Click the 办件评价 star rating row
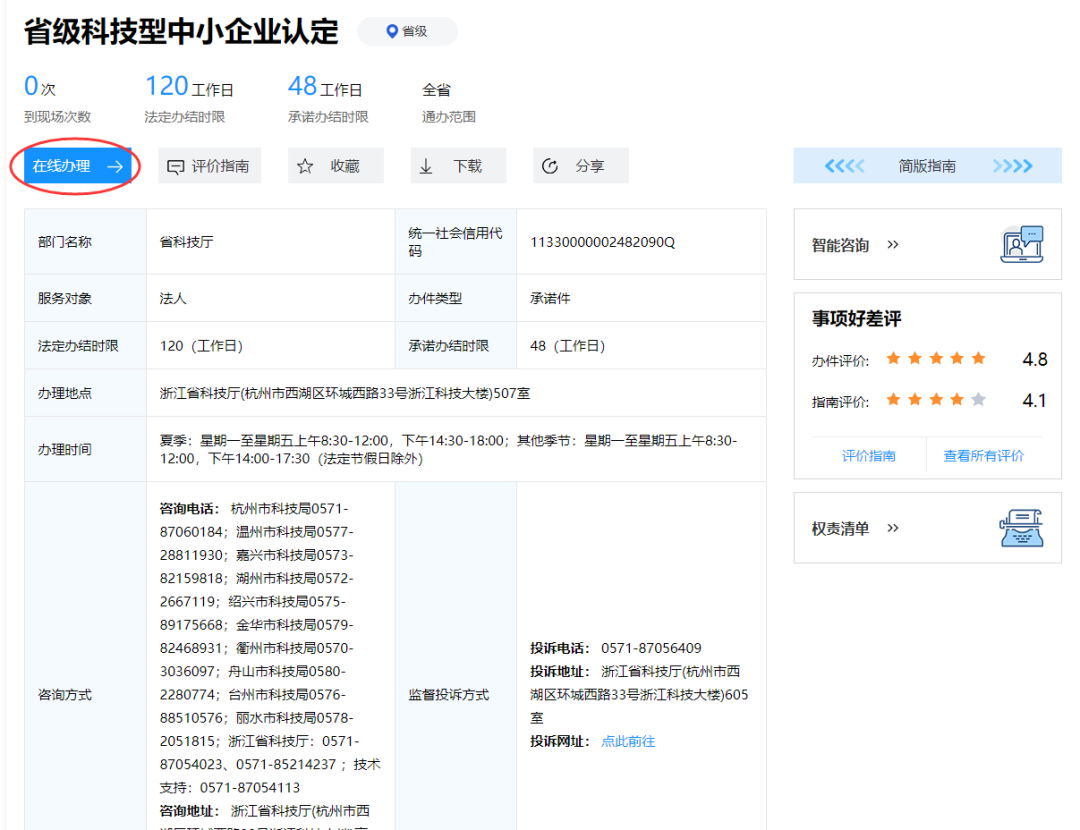The width and height of the screenshot is (1080, 830). (936, 359)
